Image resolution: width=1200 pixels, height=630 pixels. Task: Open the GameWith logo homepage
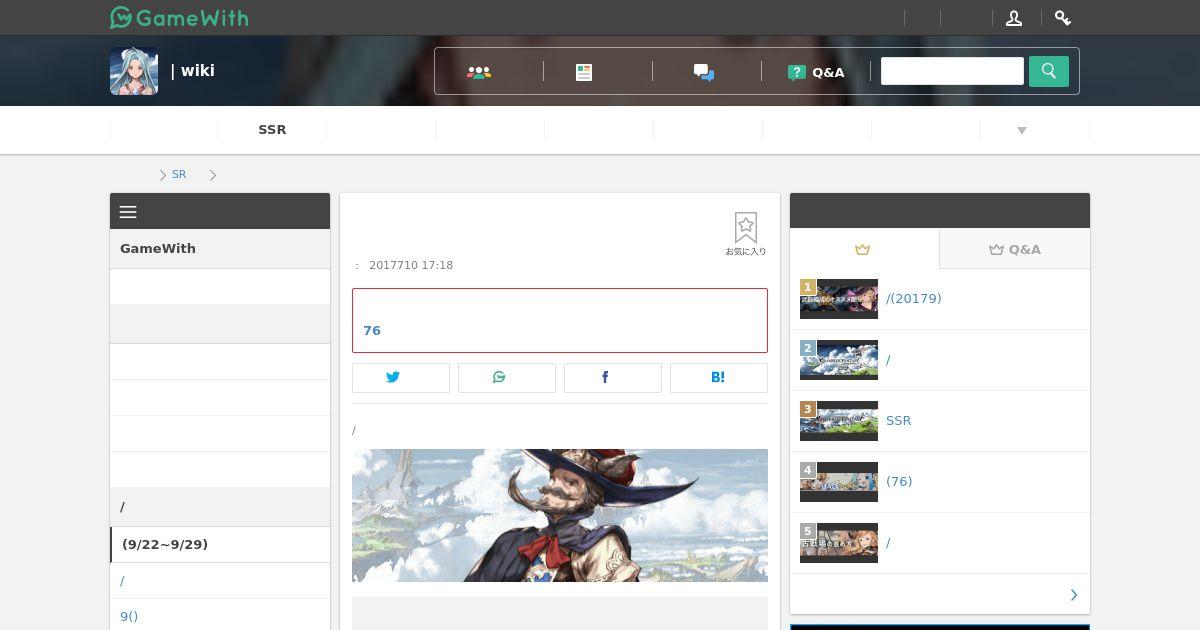(x=179, y=18)
